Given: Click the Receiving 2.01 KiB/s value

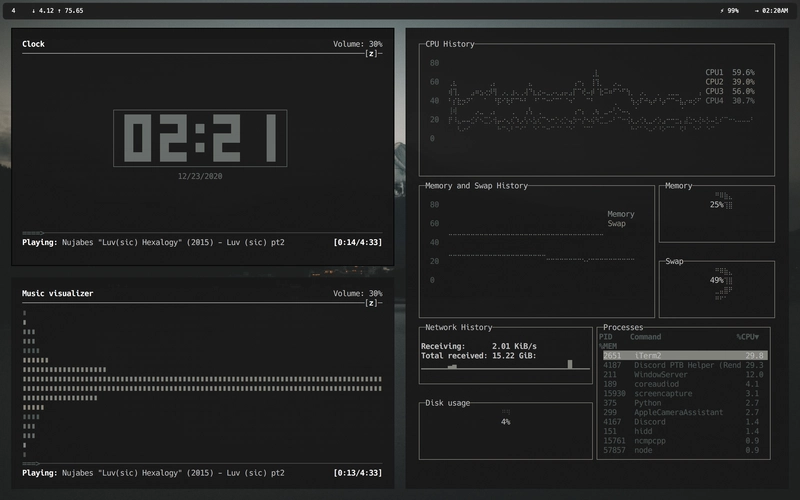Looking at the screenshot, I should [514, 346].
